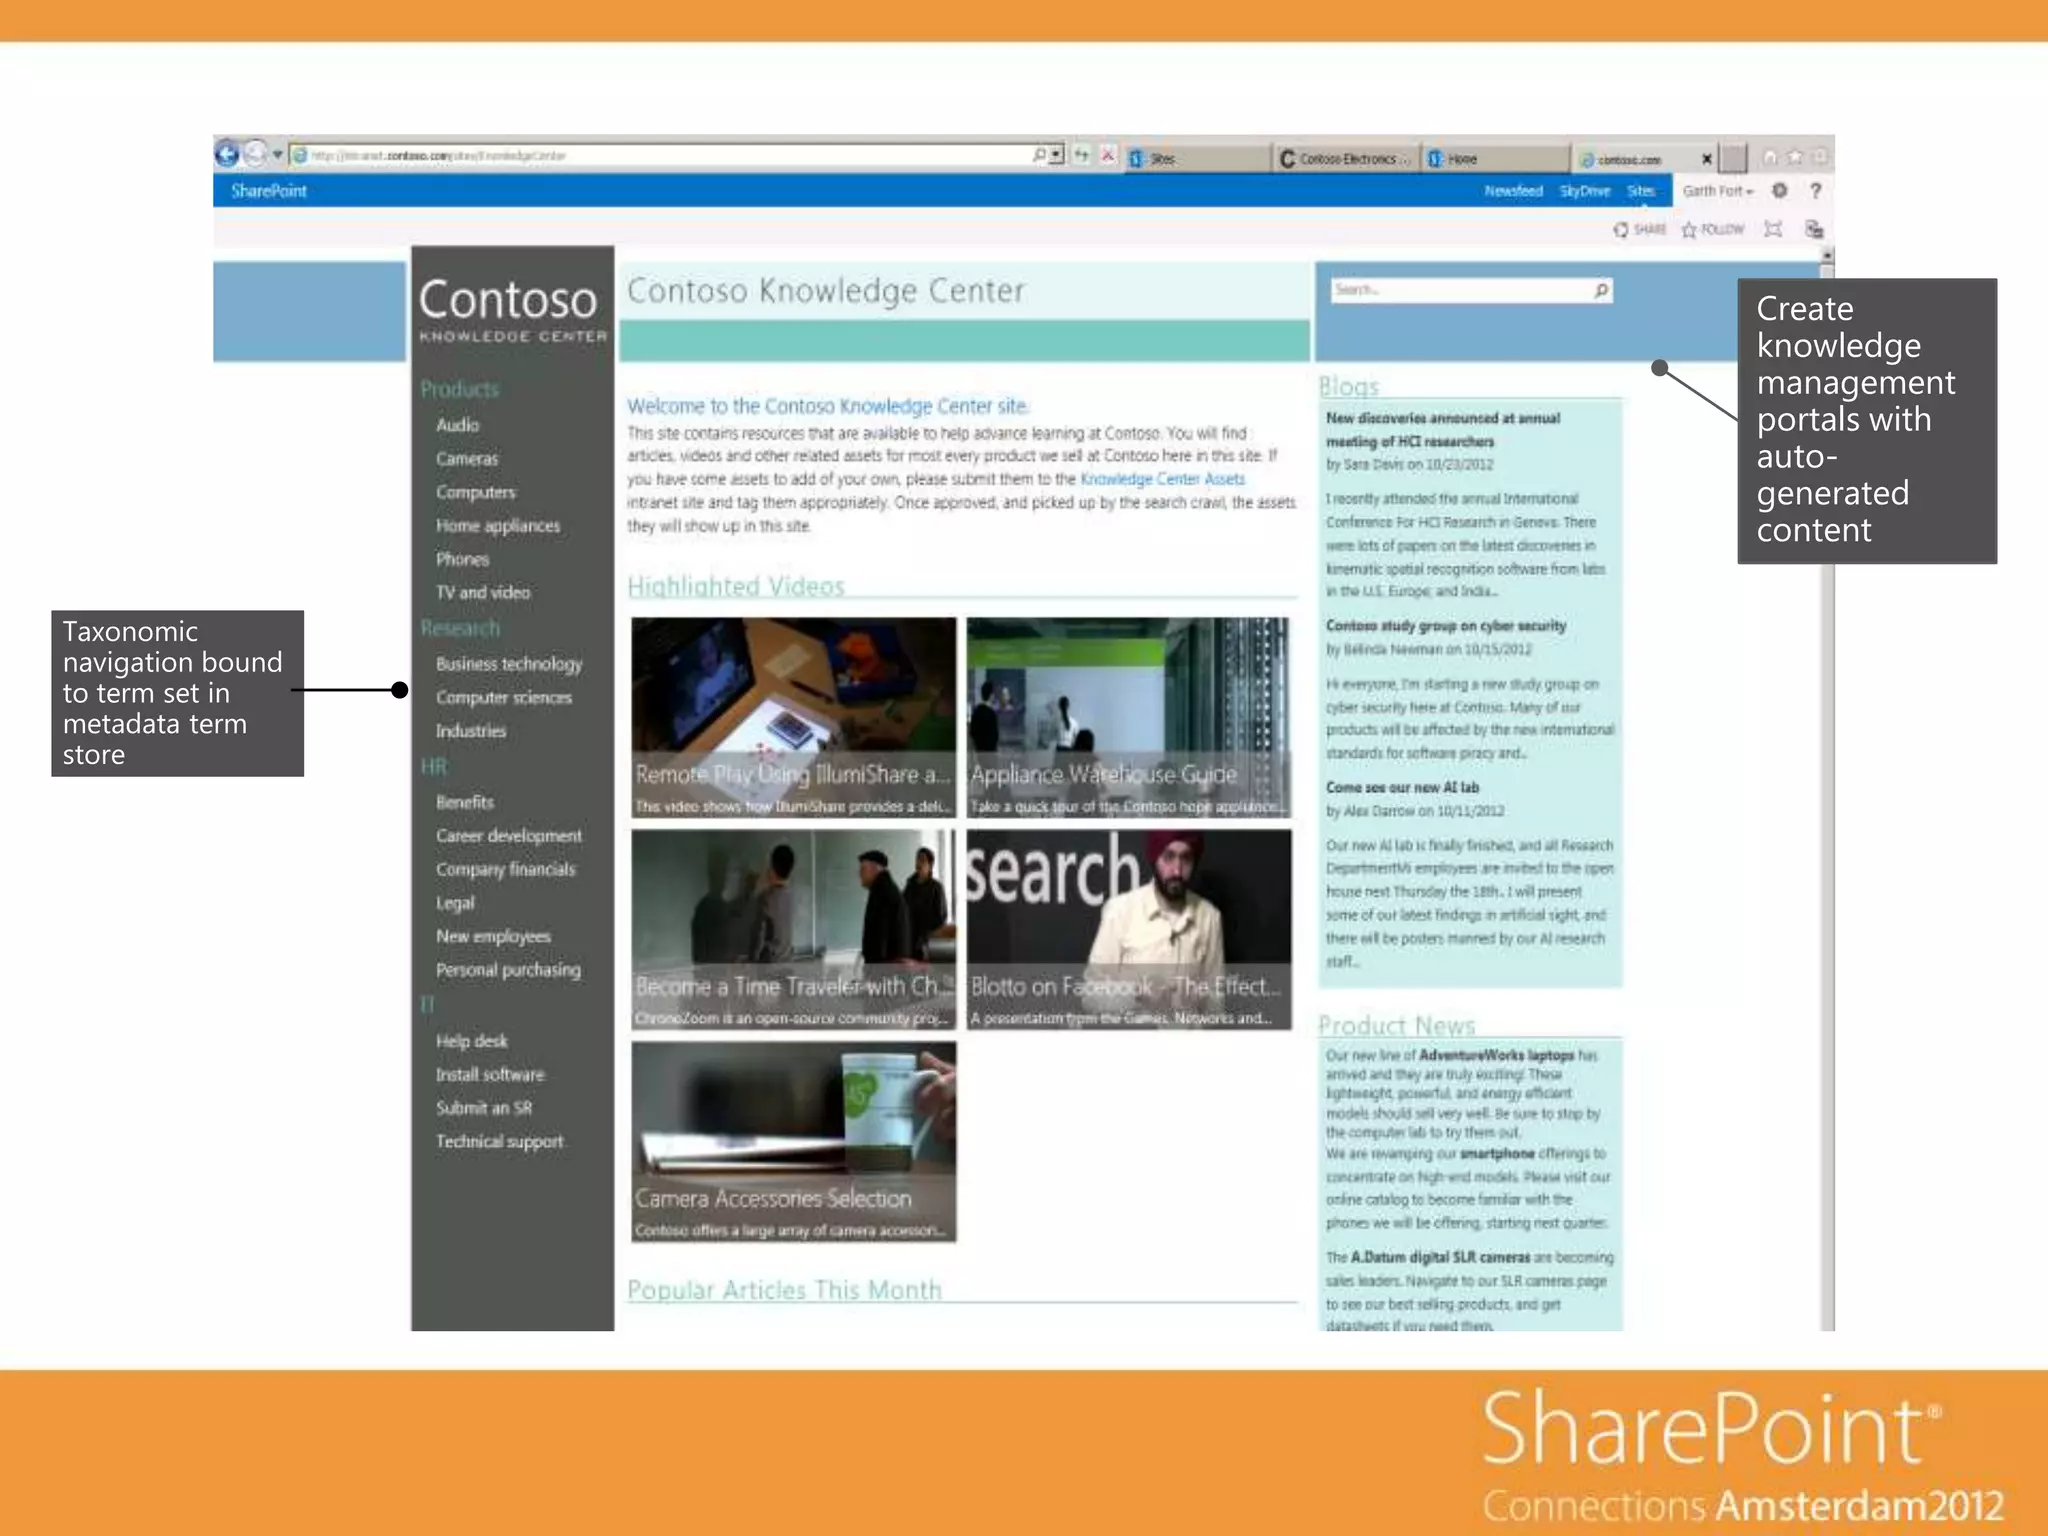
Task: Select Submit an SR in navigation
Action: point(484,1108)
